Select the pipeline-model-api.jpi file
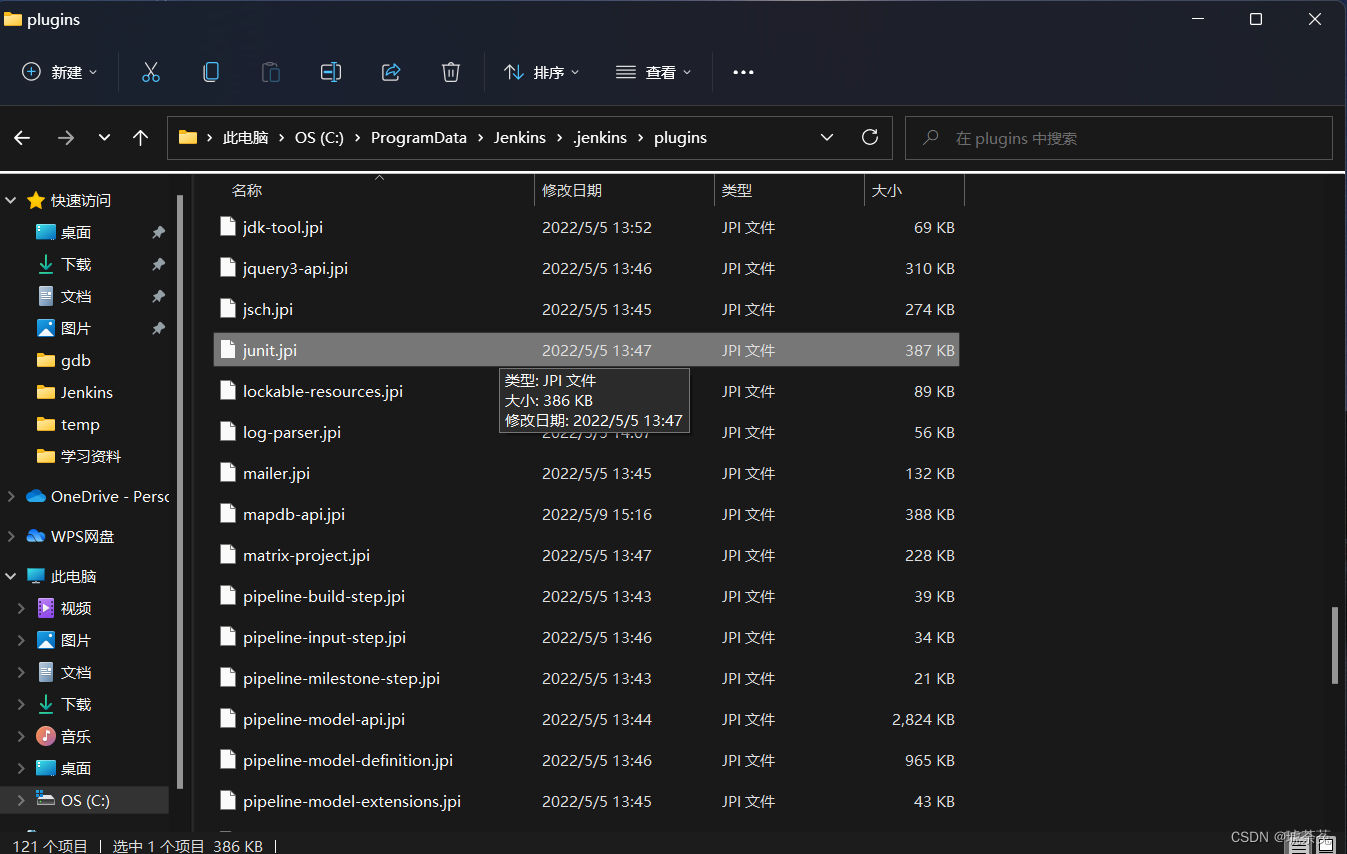 coord(587,719)
